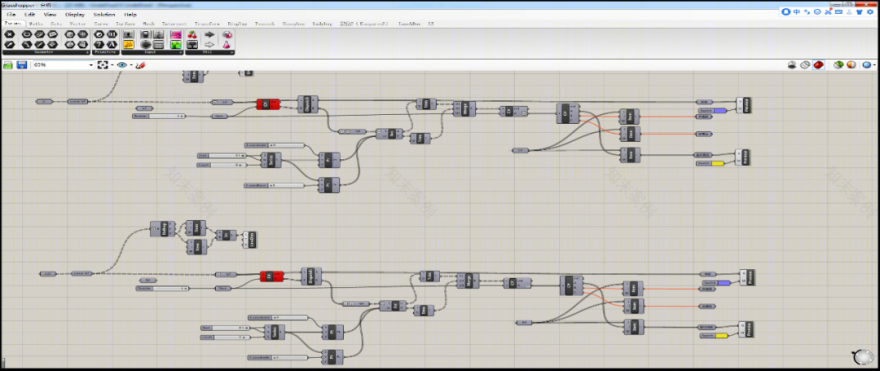Switch to the Mesh component tab
Viewport: 880px width, 371px height.
148,24
